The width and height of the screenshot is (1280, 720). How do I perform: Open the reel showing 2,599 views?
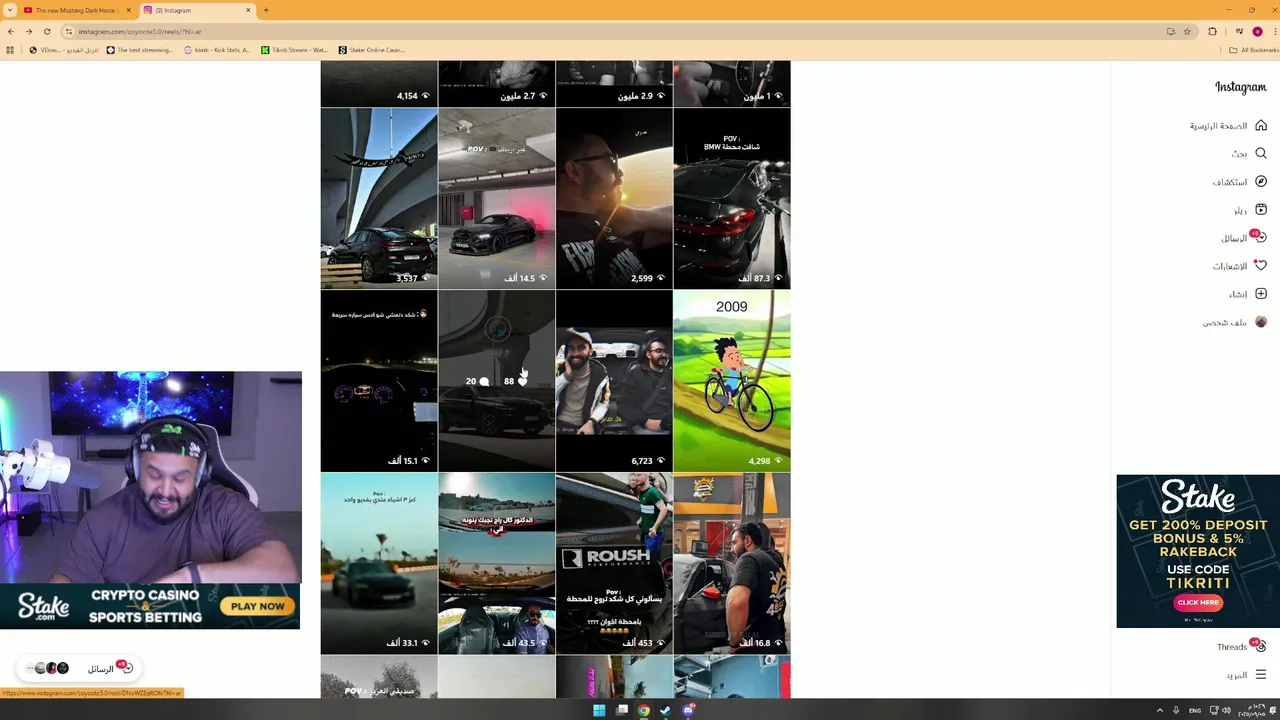pos(614,198)
